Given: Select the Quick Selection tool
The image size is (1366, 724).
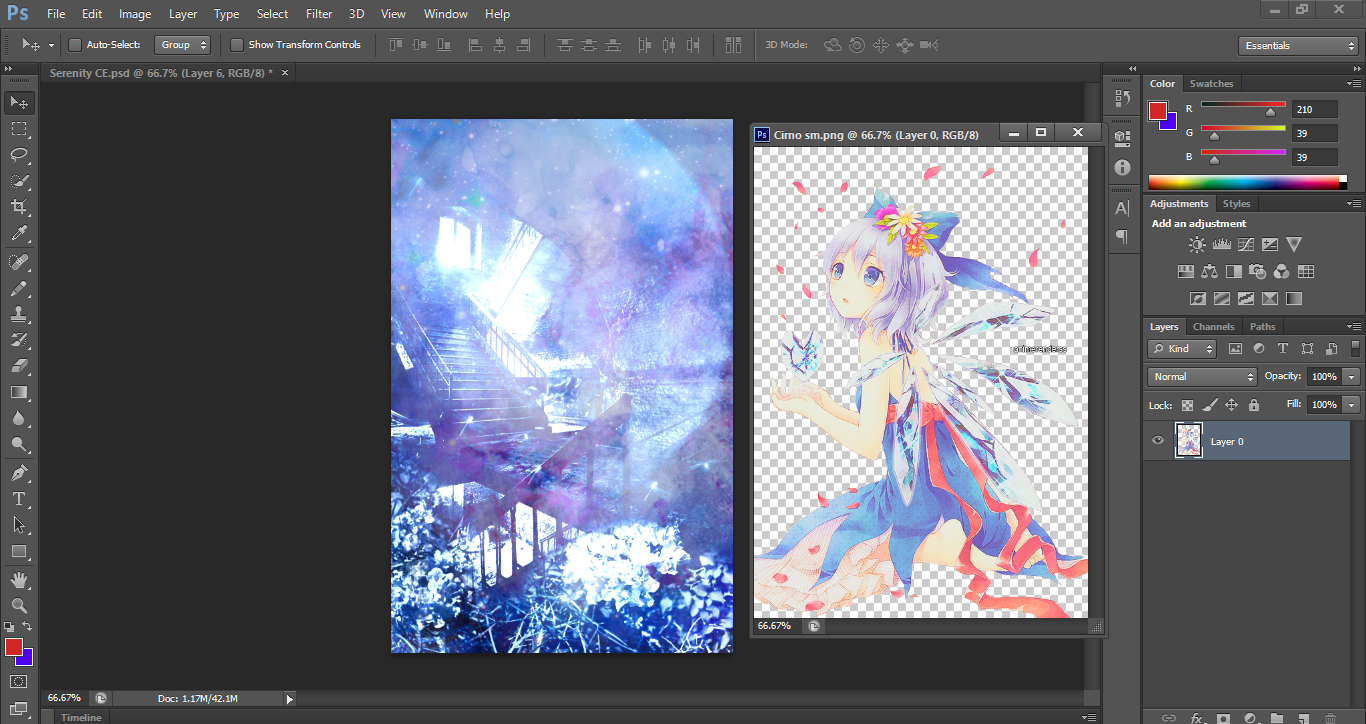Looking at the screenshot, I should click(x=19, y=181).
